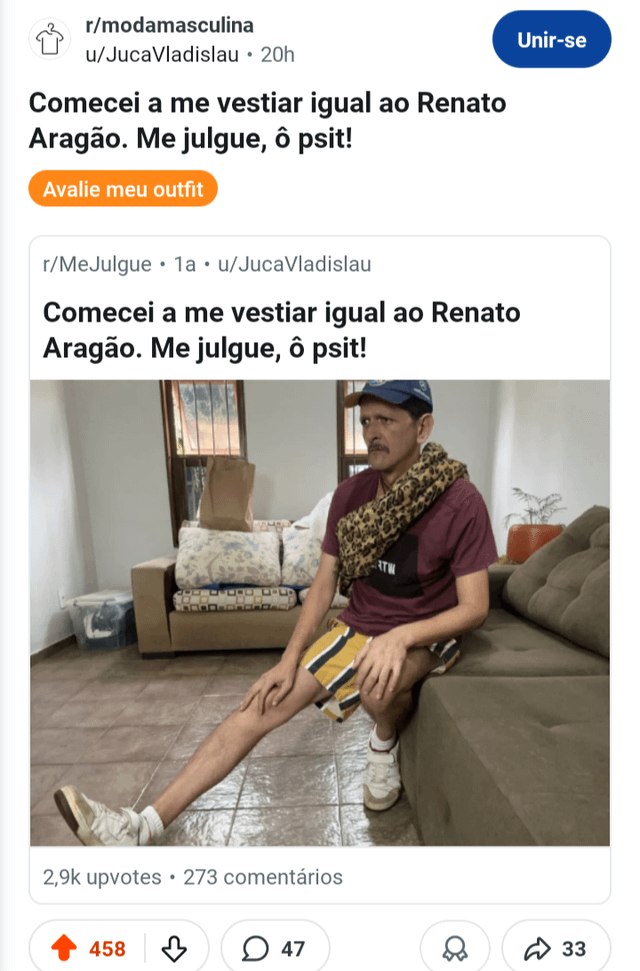
Task: Tap the share count 33
Action: [574, 948]
